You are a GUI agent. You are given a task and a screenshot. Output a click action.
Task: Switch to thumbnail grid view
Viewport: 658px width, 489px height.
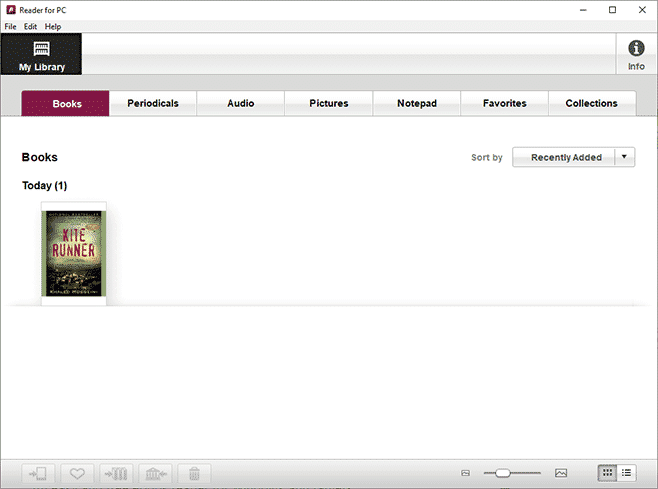point(607,473)
